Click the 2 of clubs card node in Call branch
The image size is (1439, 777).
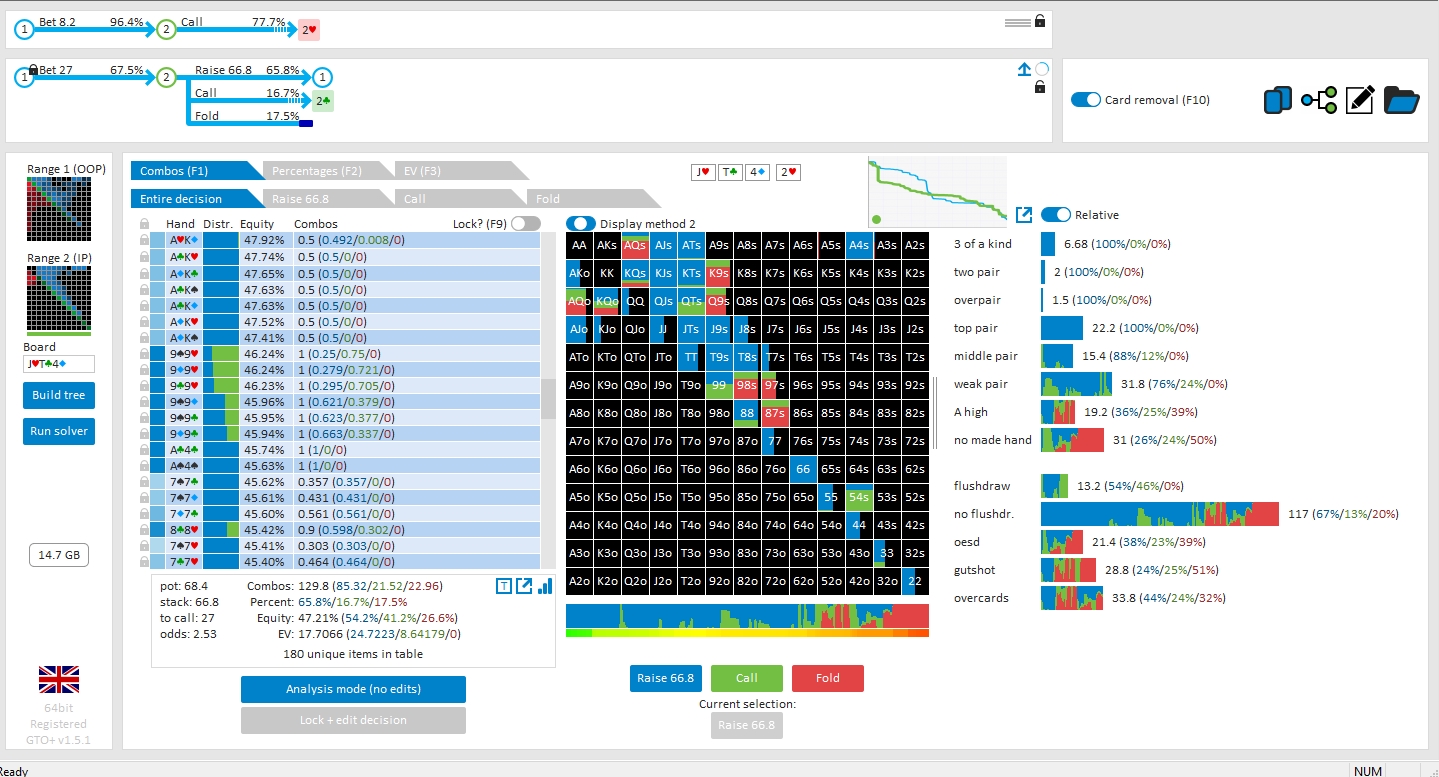tap(323, 101)
